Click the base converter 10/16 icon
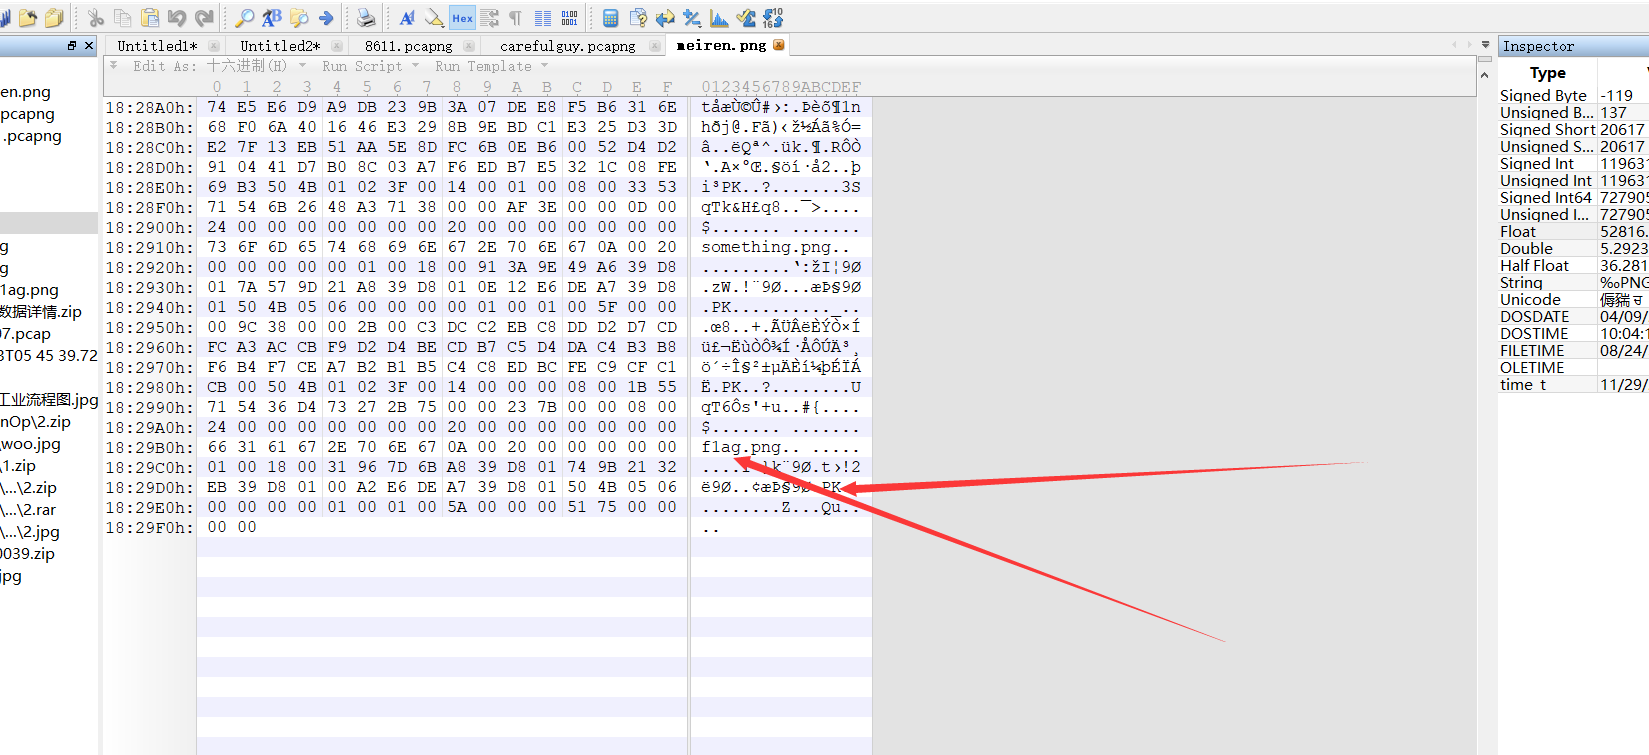The height and width of the screenshot is (755, 1649). [x=773, y=18]
